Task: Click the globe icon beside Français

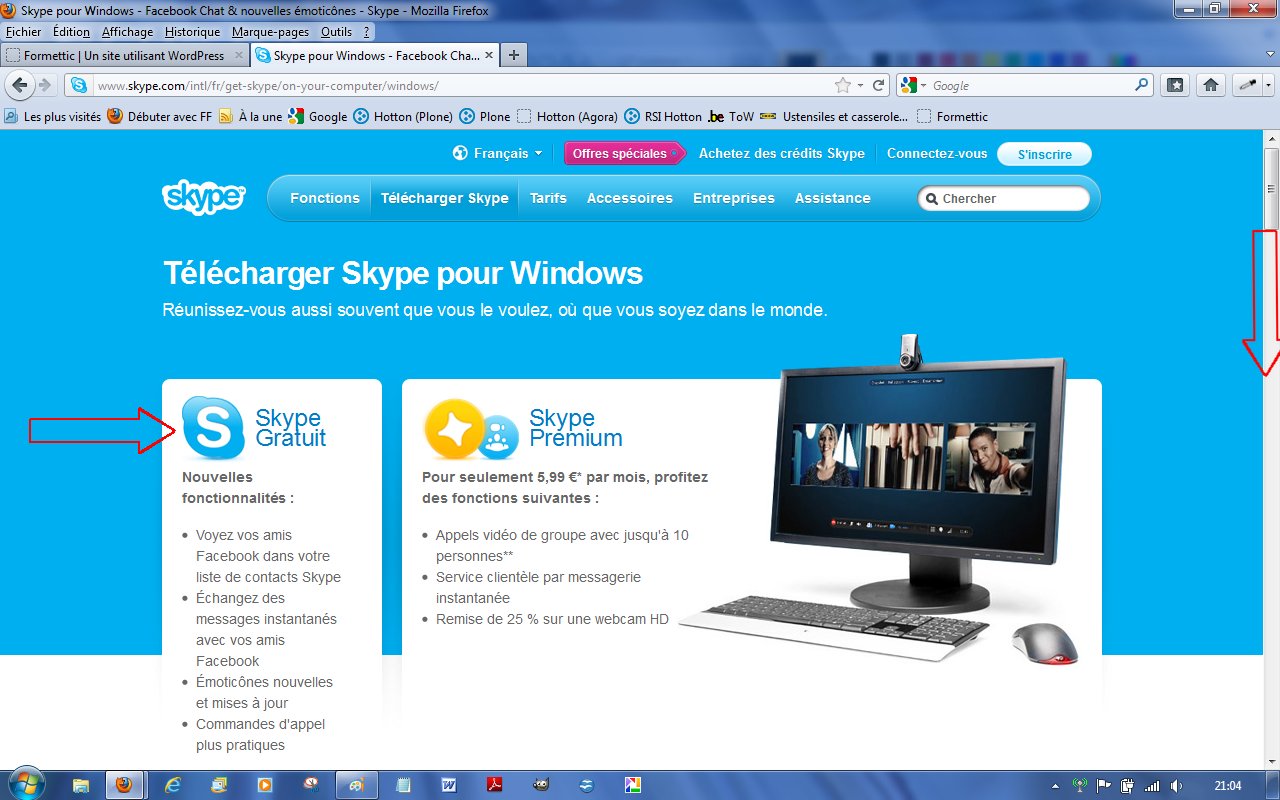Action: pyautogui.click(x=460, y=153)
